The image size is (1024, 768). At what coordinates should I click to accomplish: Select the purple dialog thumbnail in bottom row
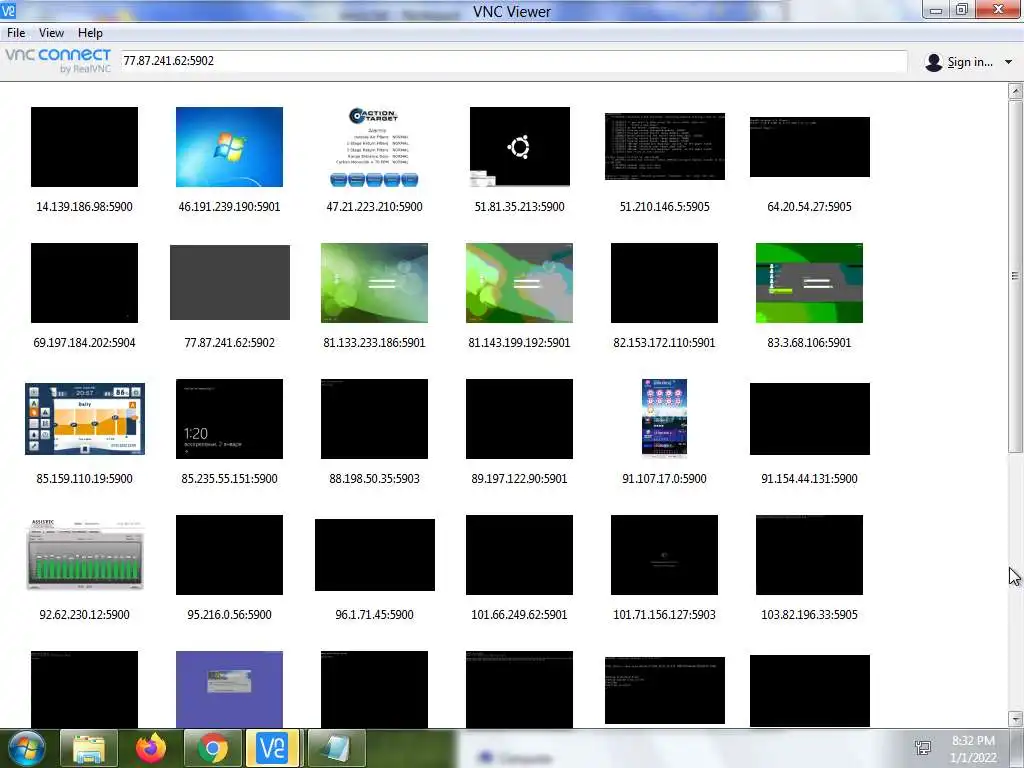(229, 689)
